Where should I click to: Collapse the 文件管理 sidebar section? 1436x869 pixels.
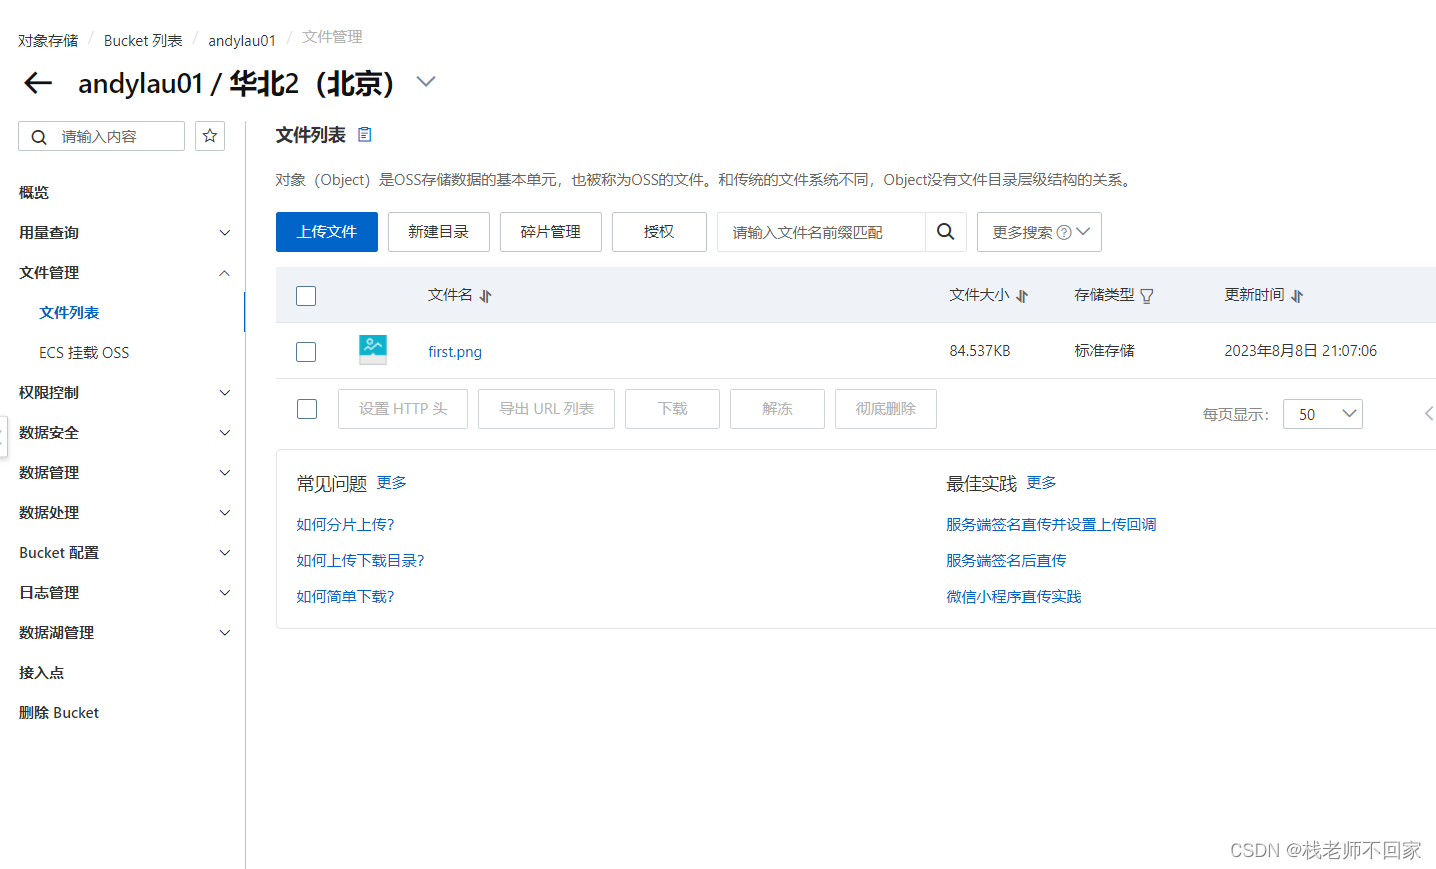(x=225, y=273)
